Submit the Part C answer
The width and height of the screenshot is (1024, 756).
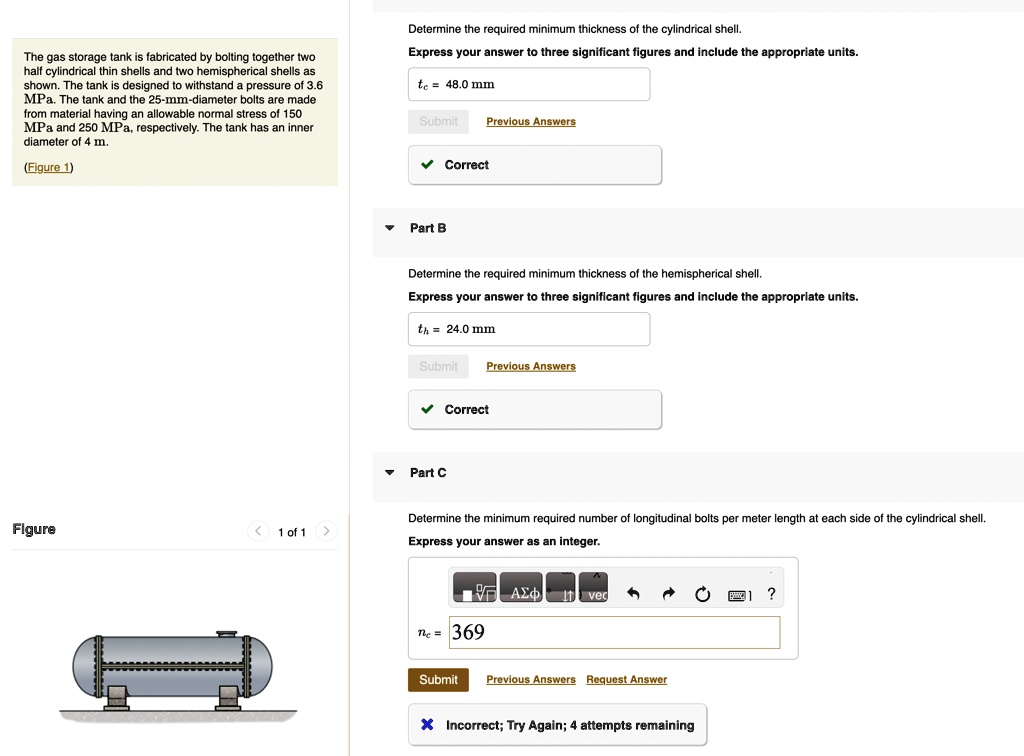pyautogui.click(x=438, y=680)
